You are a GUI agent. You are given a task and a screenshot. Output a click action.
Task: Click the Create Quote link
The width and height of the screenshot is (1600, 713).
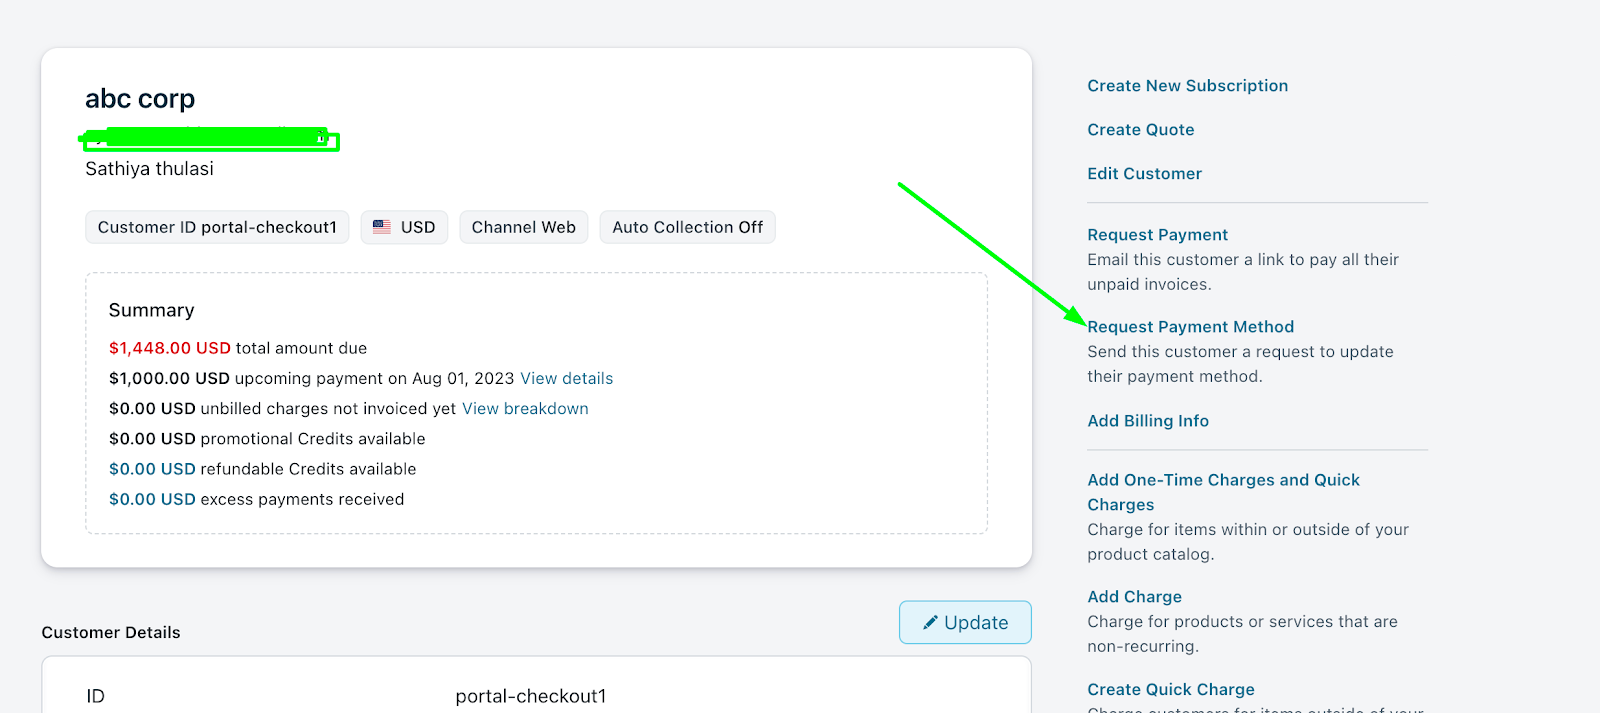coord(1140,130)
